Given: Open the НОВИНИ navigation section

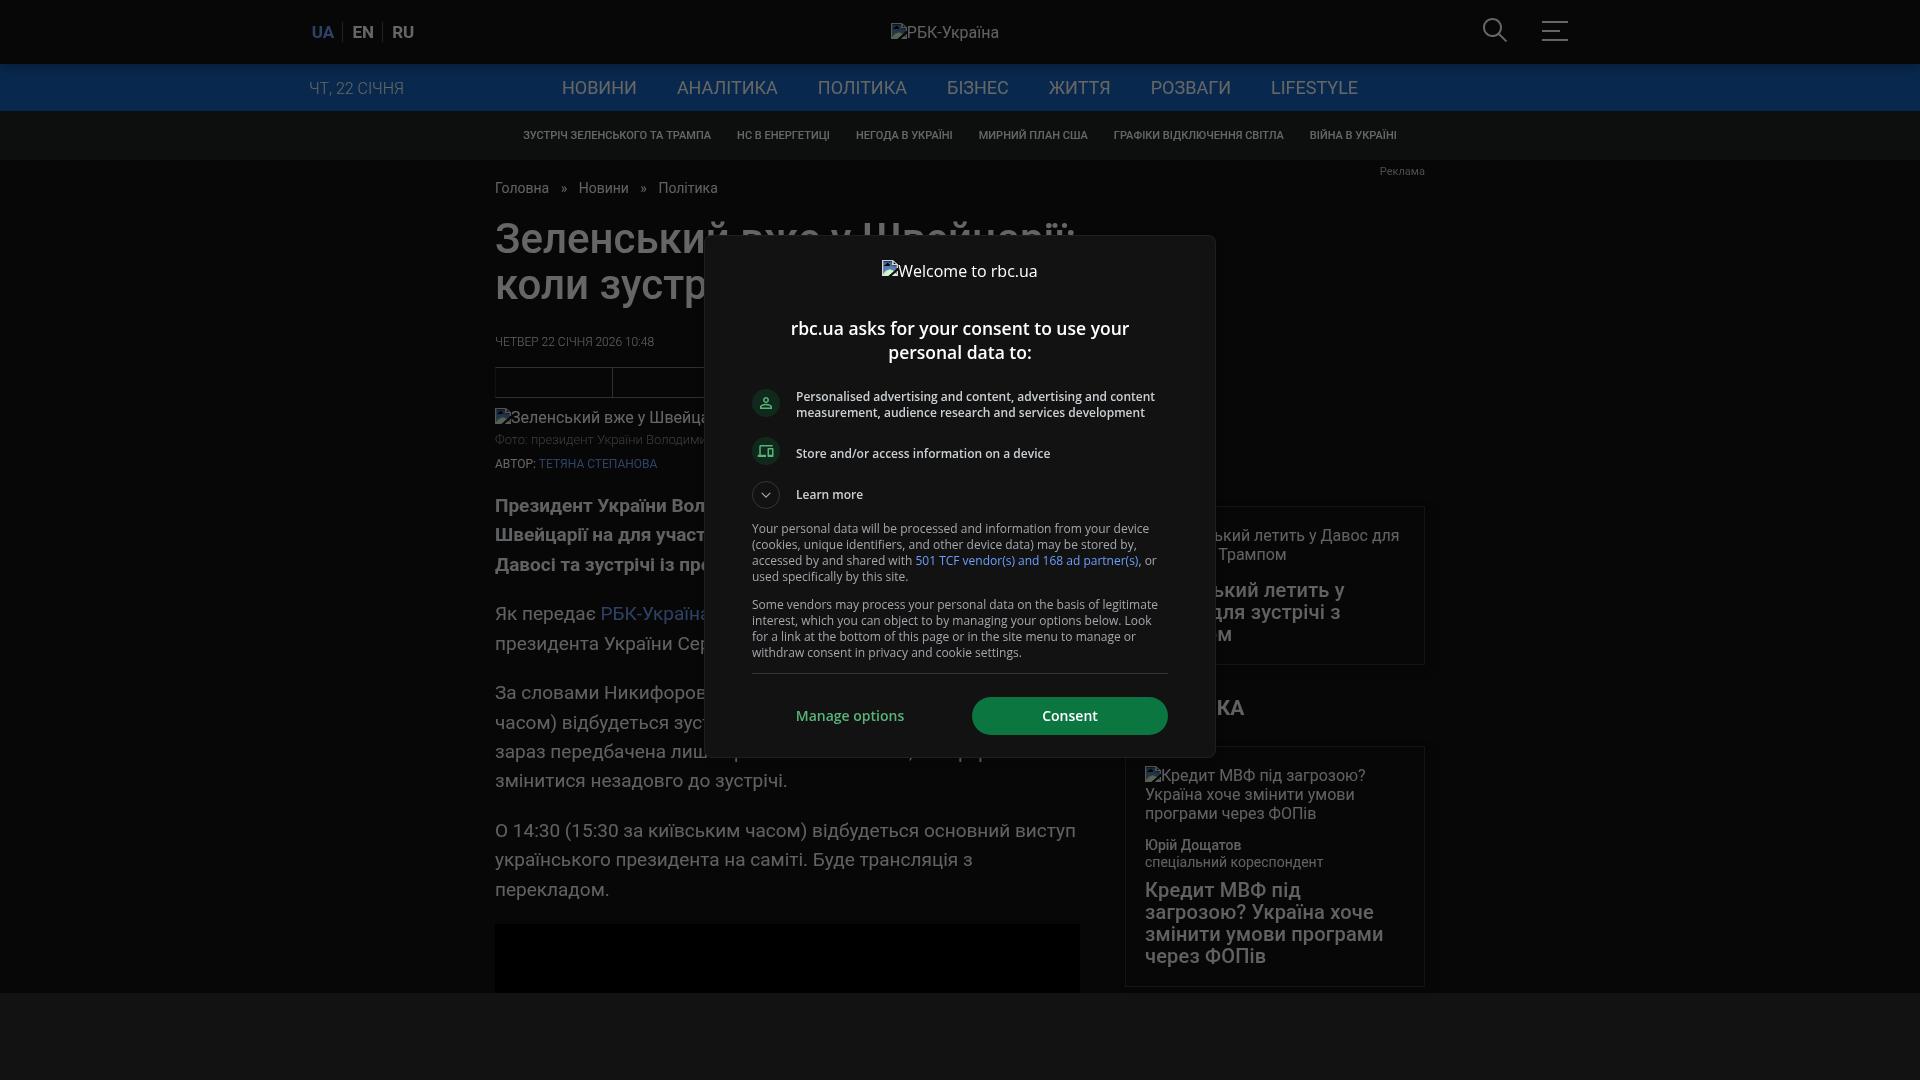Looking at the screenshot, I should point(599,88).
